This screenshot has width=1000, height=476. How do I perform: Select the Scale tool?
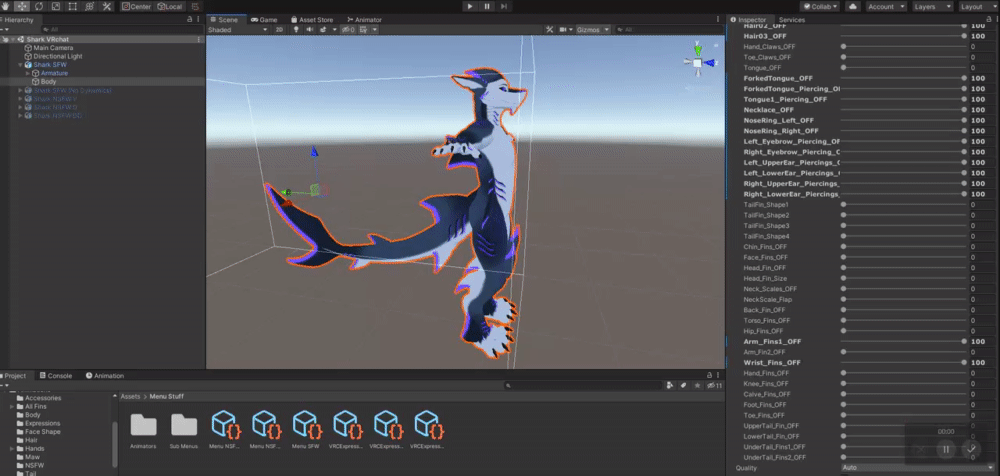click(56, 6)
